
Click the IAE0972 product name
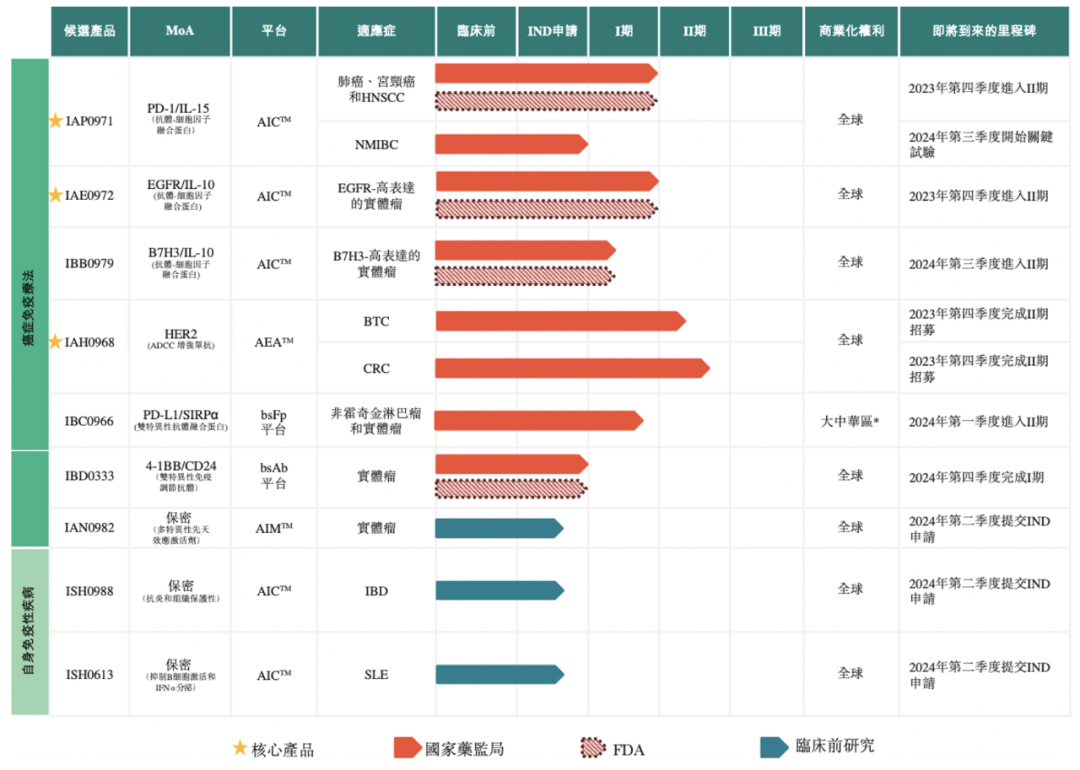90,196
